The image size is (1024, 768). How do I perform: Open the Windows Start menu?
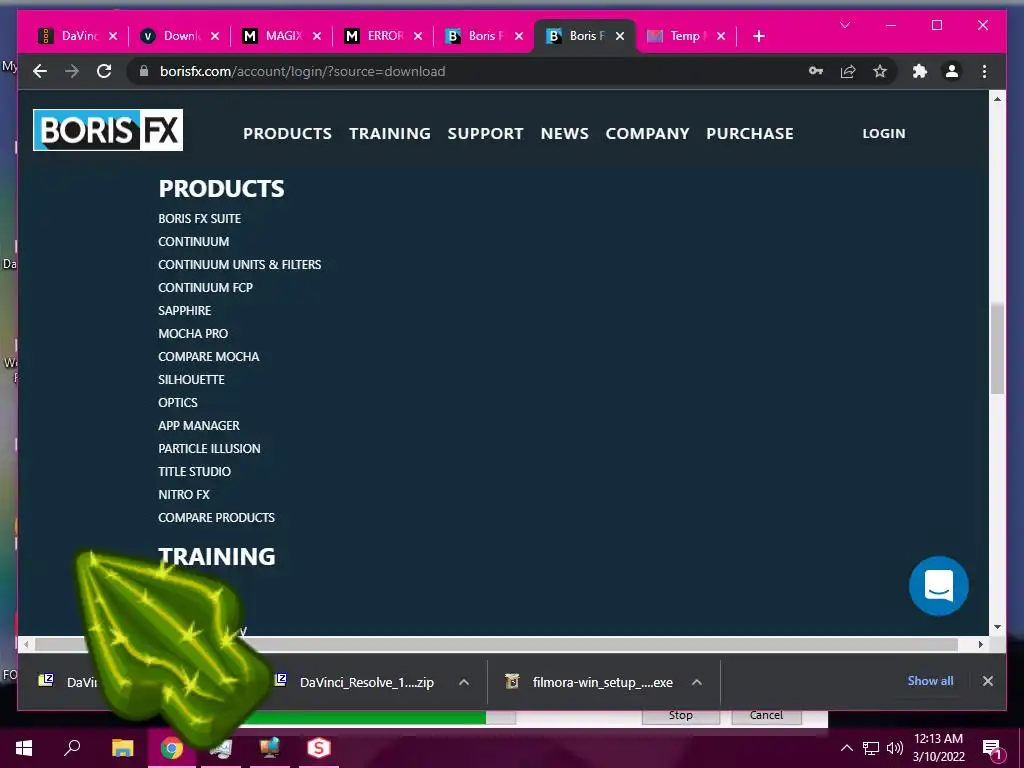coord(24,748)
